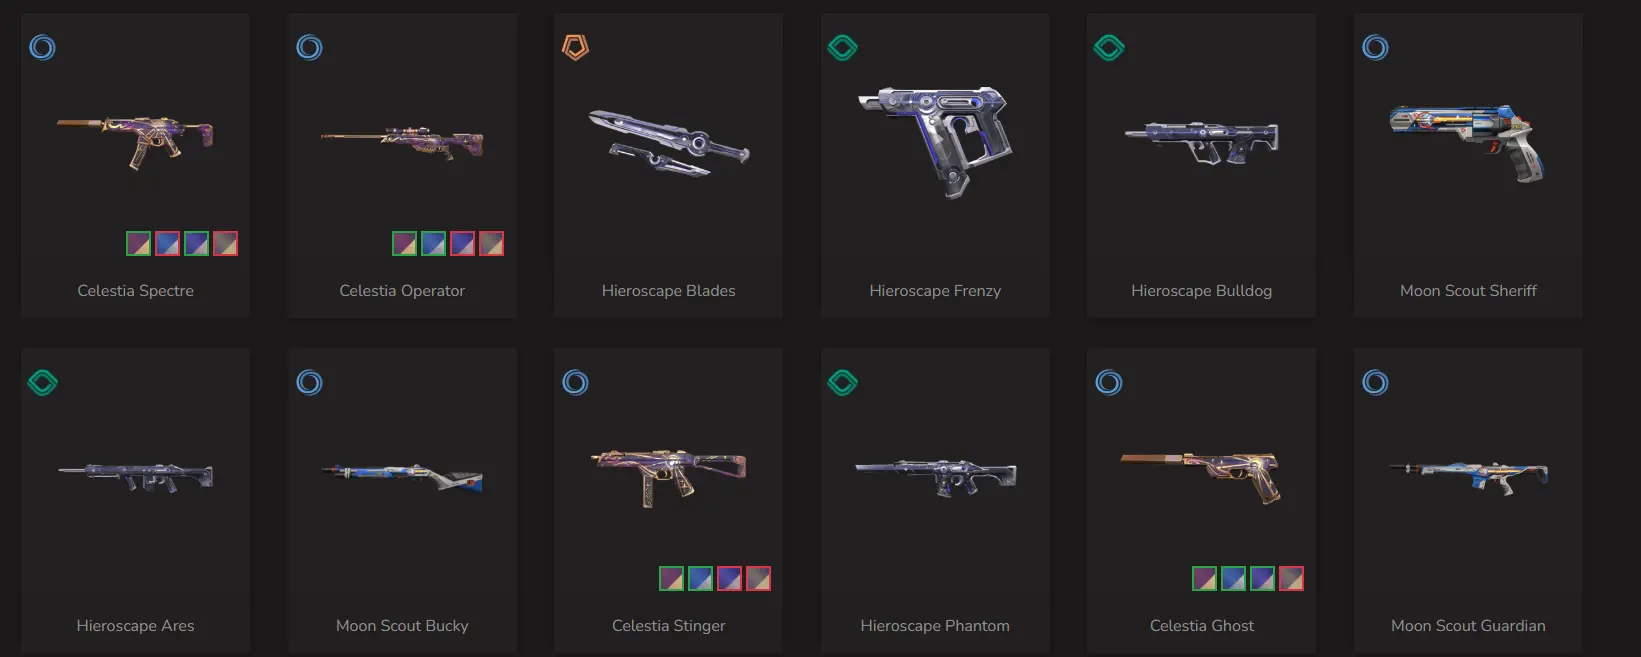
Task: Click the blue tier icon on Moon Scout Bucky
Action: [309, 382]
